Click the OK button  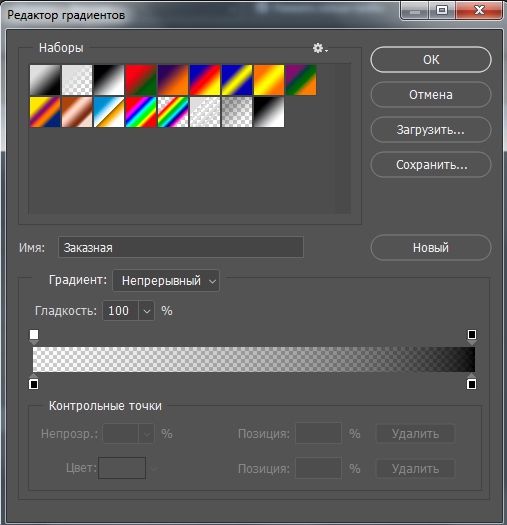tap(431, 60)
